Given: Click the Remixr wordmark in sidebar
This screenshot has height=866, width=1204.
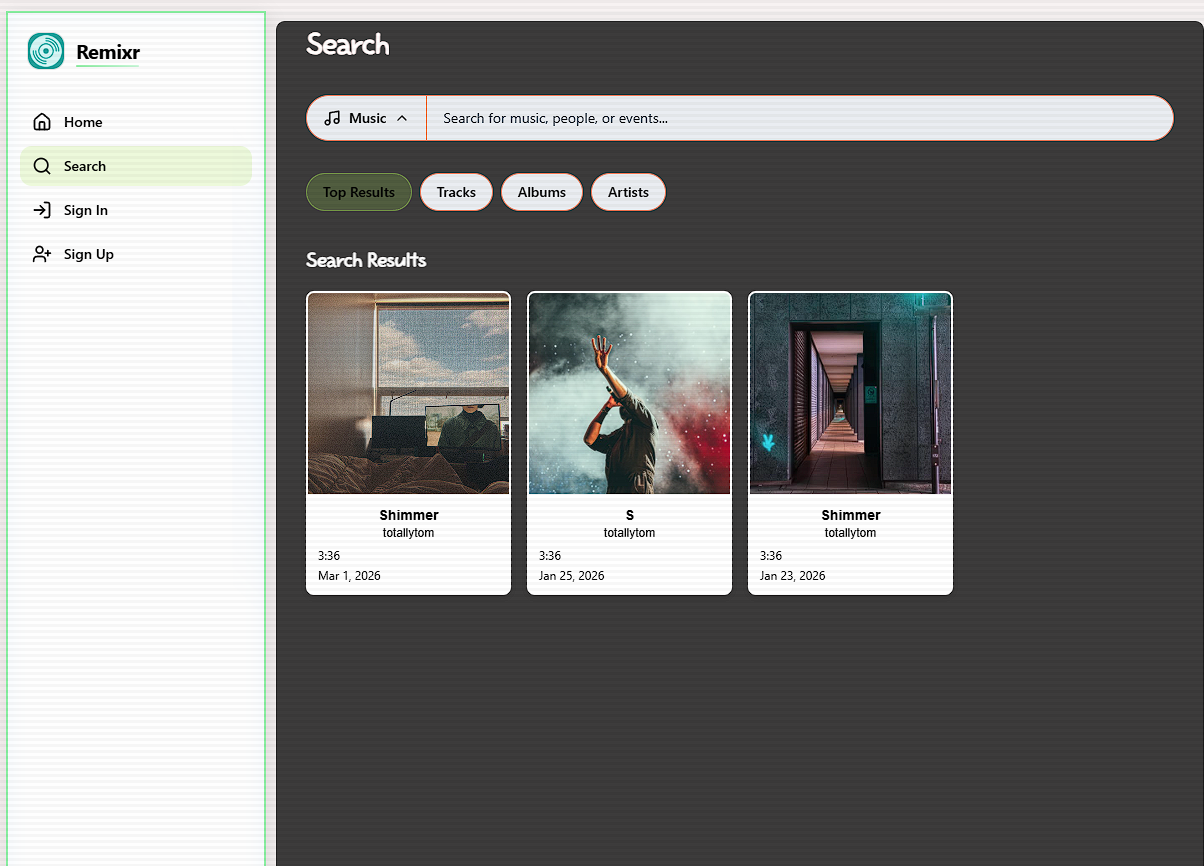Looking at the screenshot, I should coord(107,52).
